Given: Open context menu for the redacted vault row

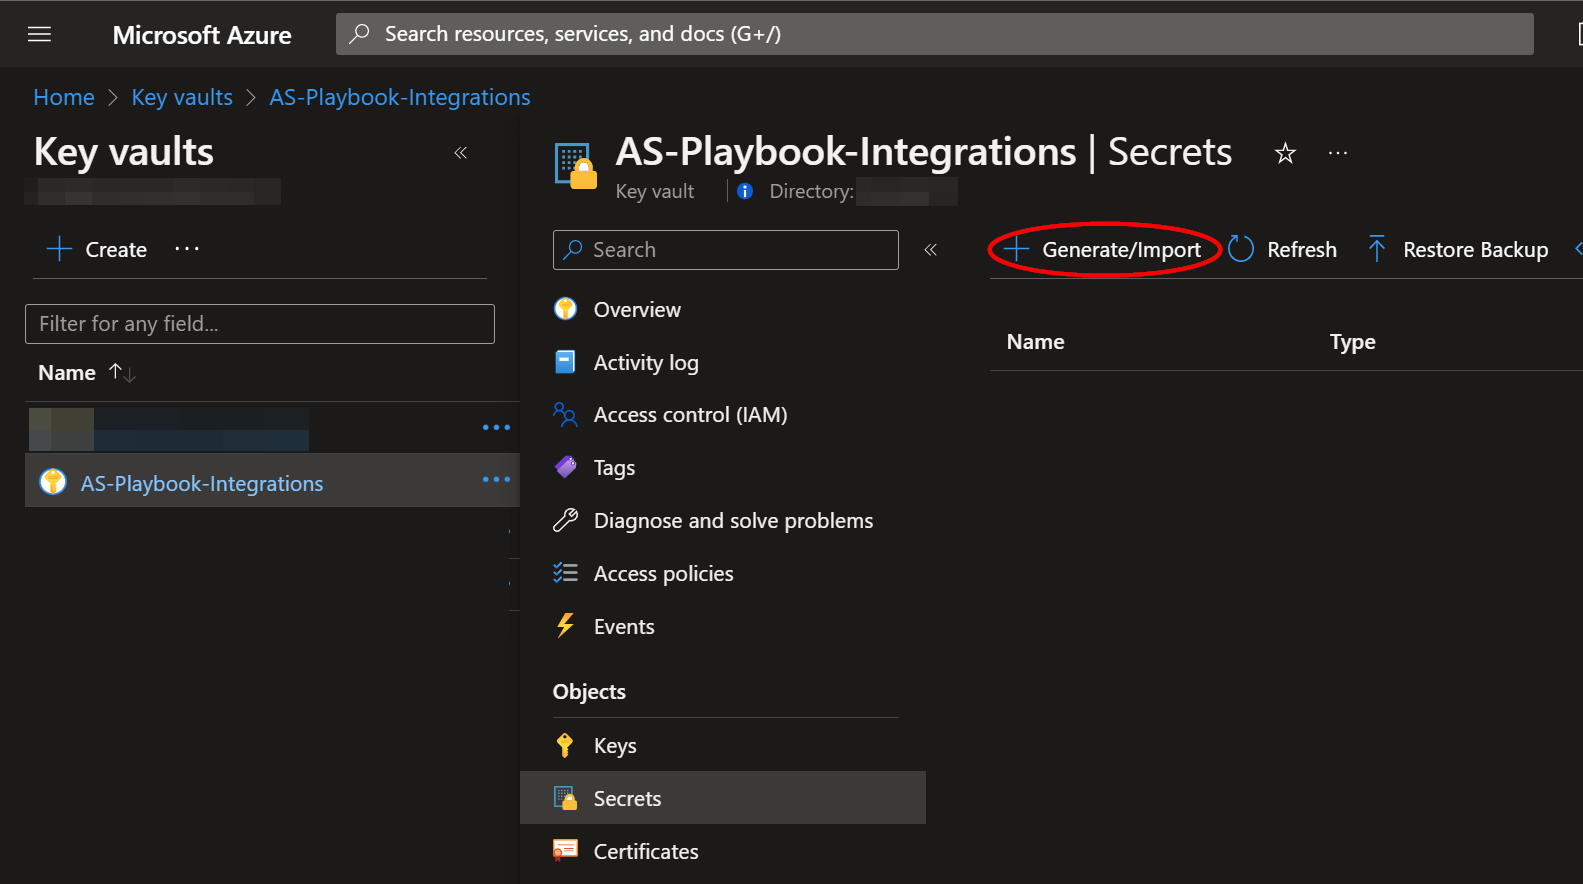Looking at the screenshot, I should tap(496, 427).
